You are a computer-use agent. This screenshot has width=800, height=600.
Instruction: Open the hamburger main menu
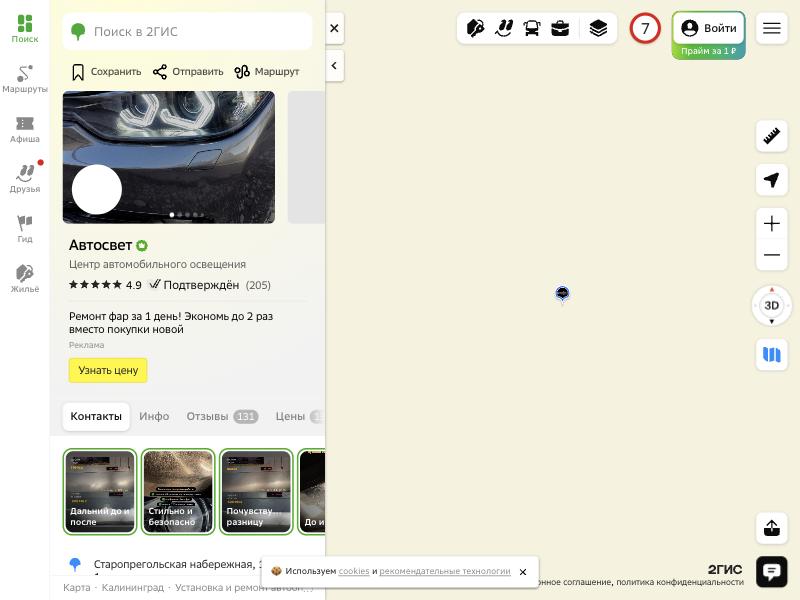click(x=771, y=28)
